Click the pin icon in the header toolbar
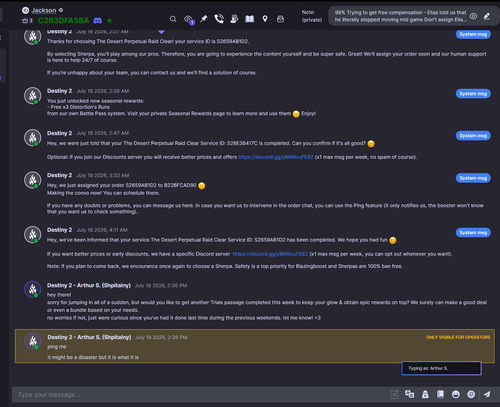 (203, 19)
